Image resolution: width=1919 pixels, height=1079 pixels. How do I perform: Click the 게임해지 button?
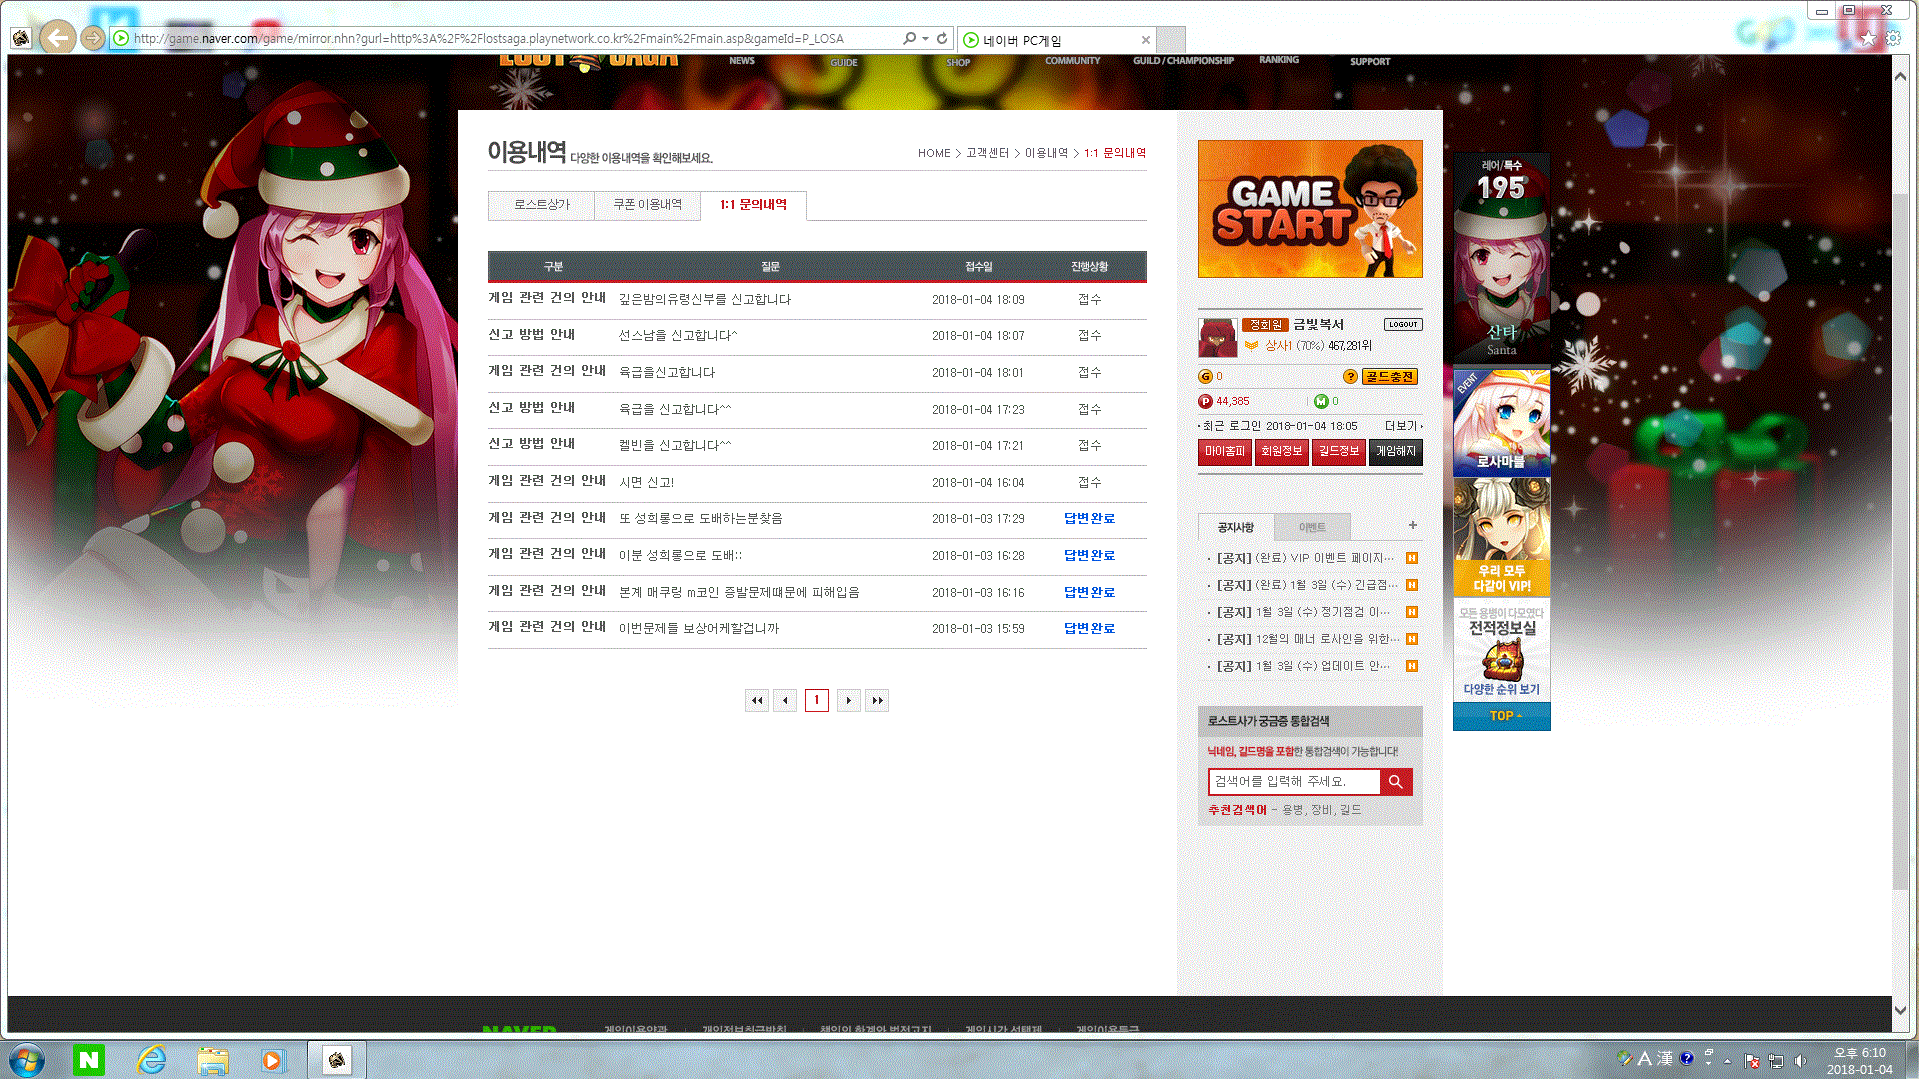tap(1396, 452)
